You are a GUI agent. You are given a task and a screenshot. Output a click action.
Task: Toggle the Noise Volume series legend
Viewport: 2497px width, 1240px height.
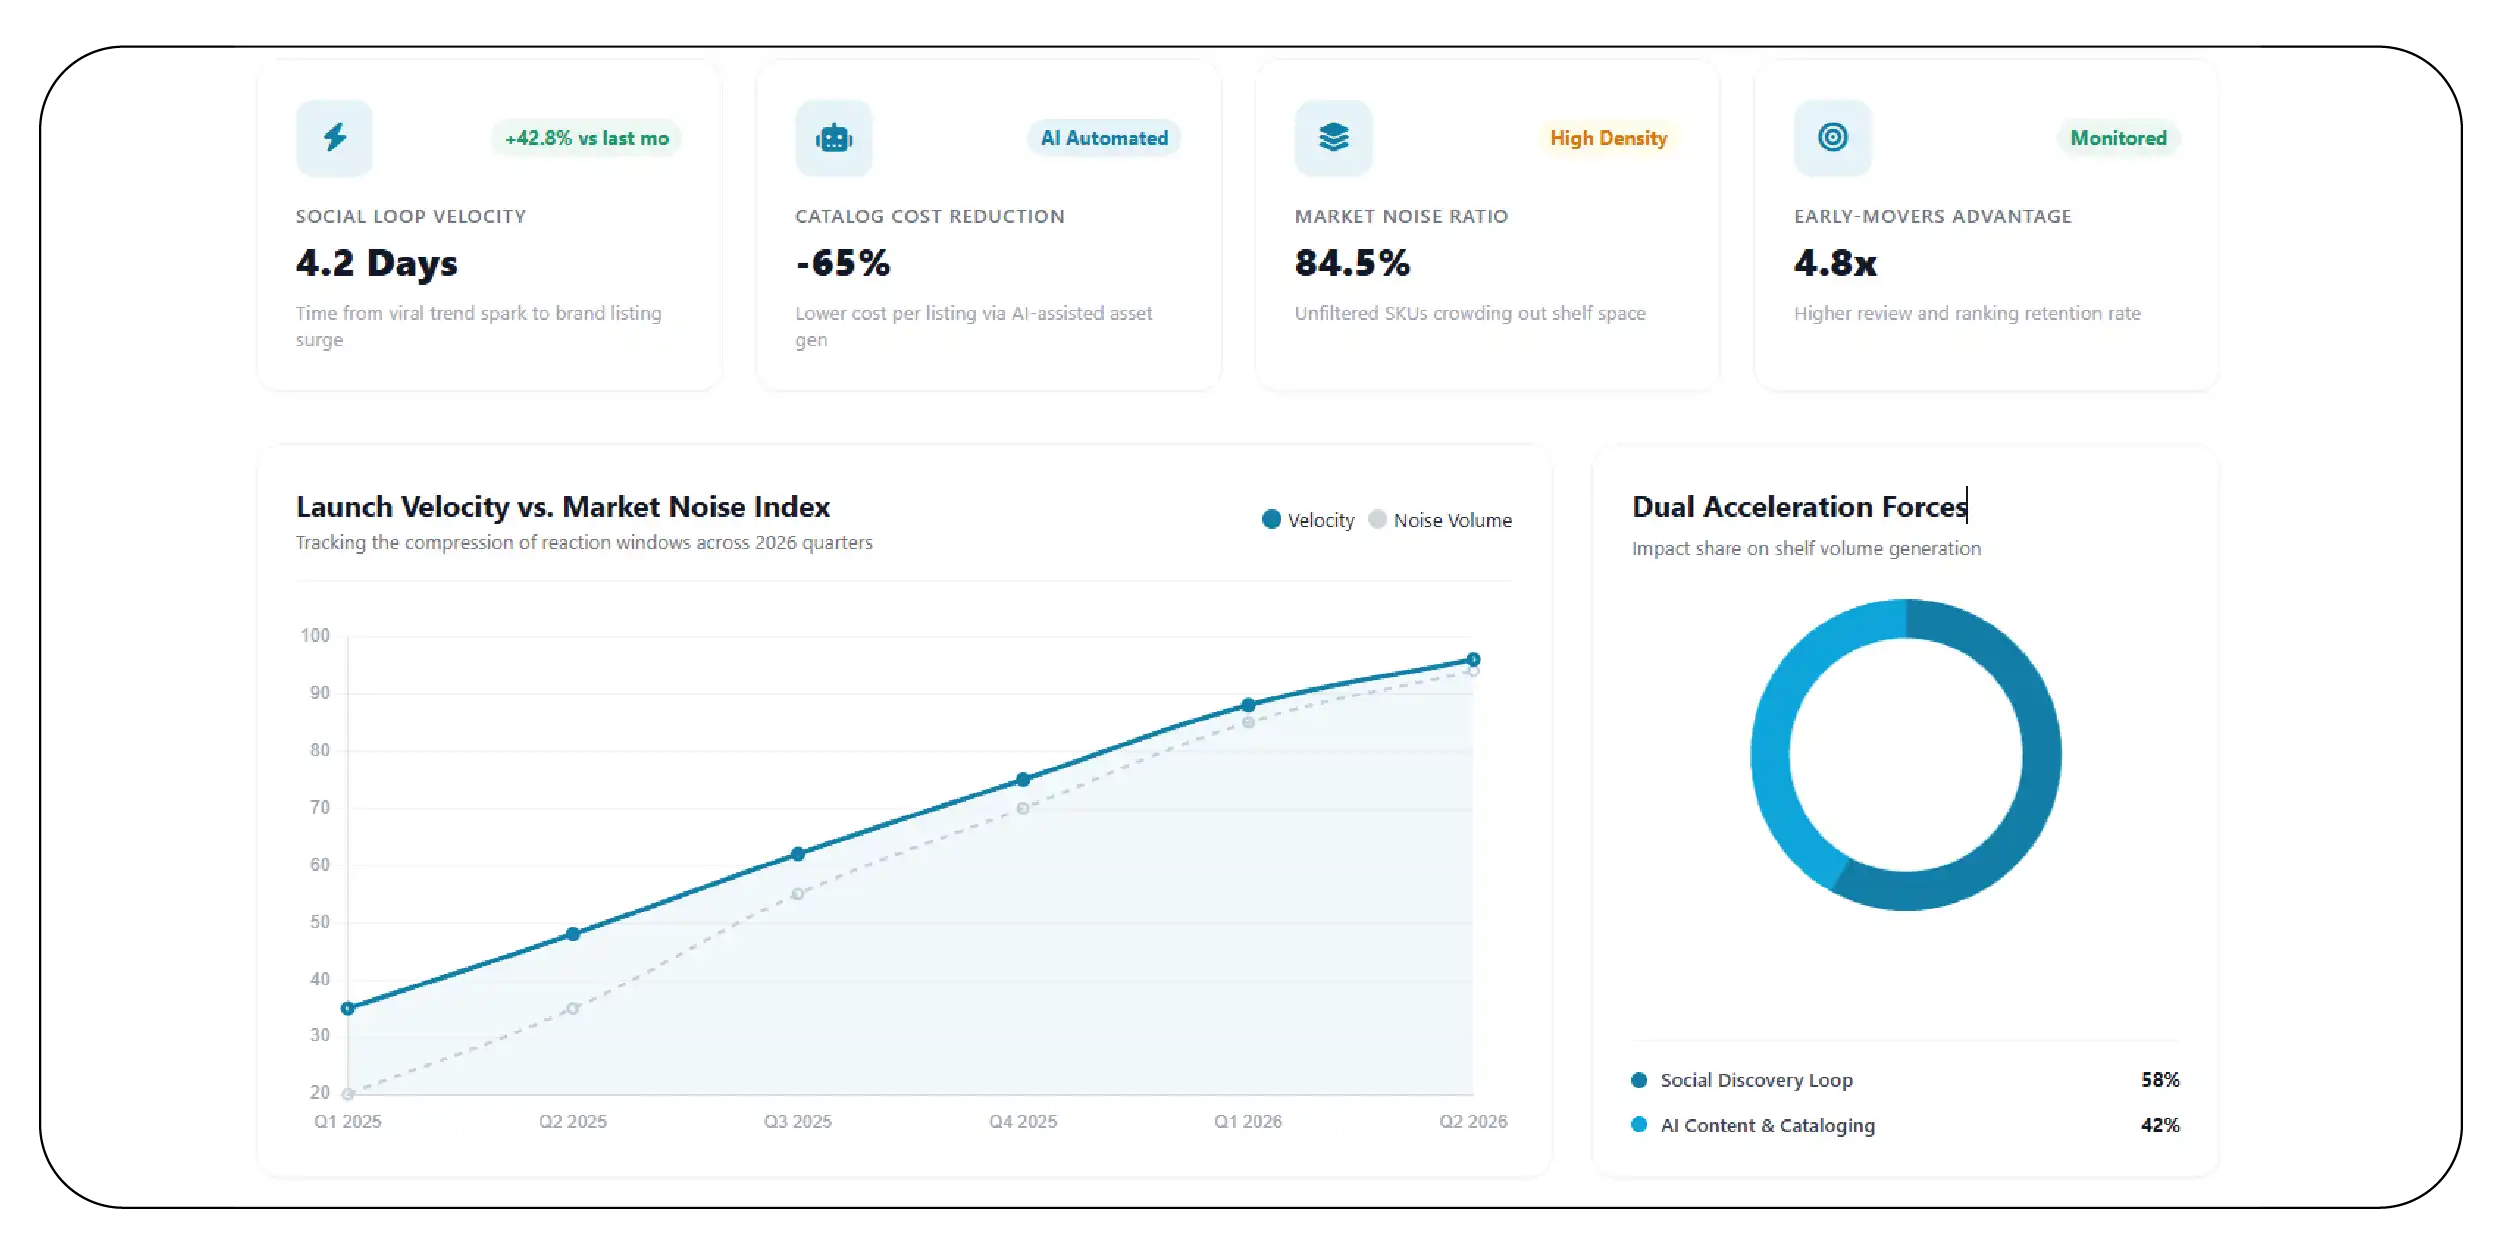(x=1440, y=520)
